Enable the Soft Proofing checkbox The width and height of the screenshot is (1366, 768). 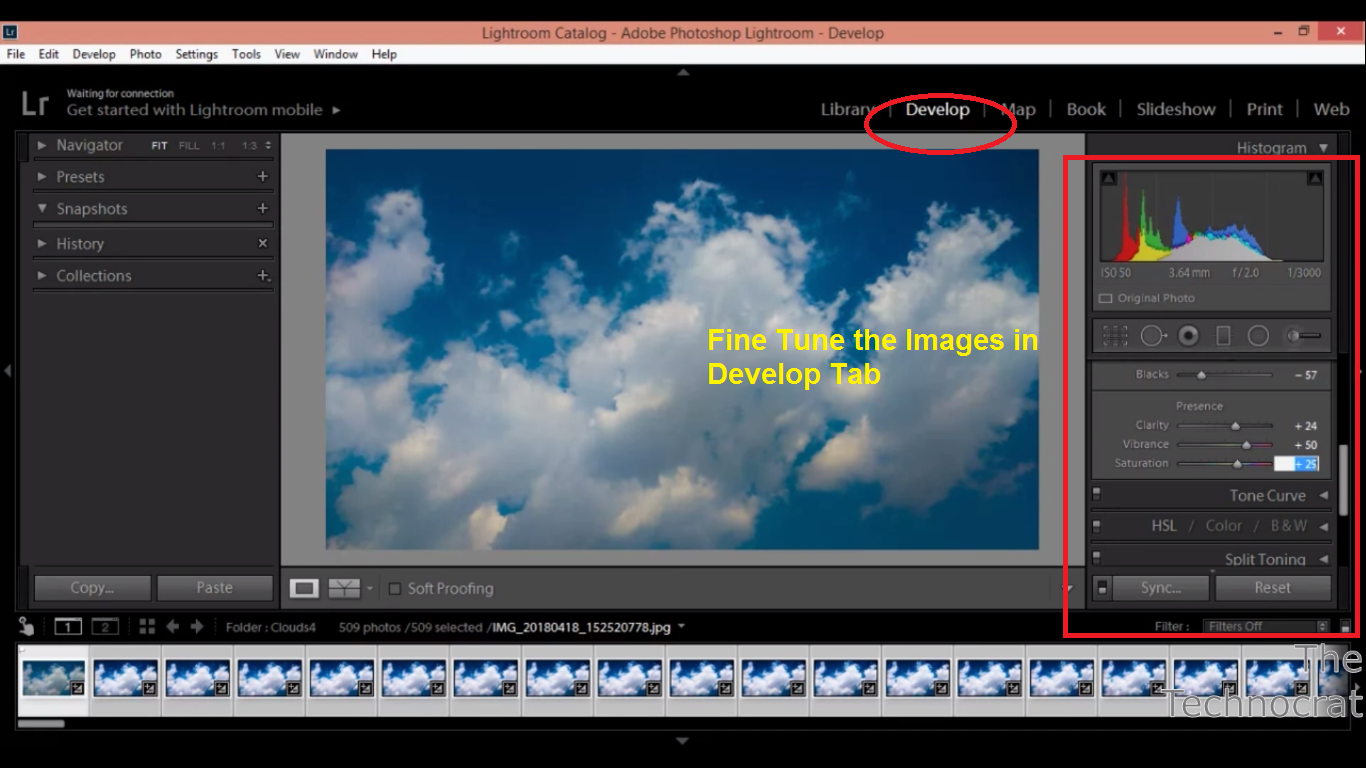(394, 588)
